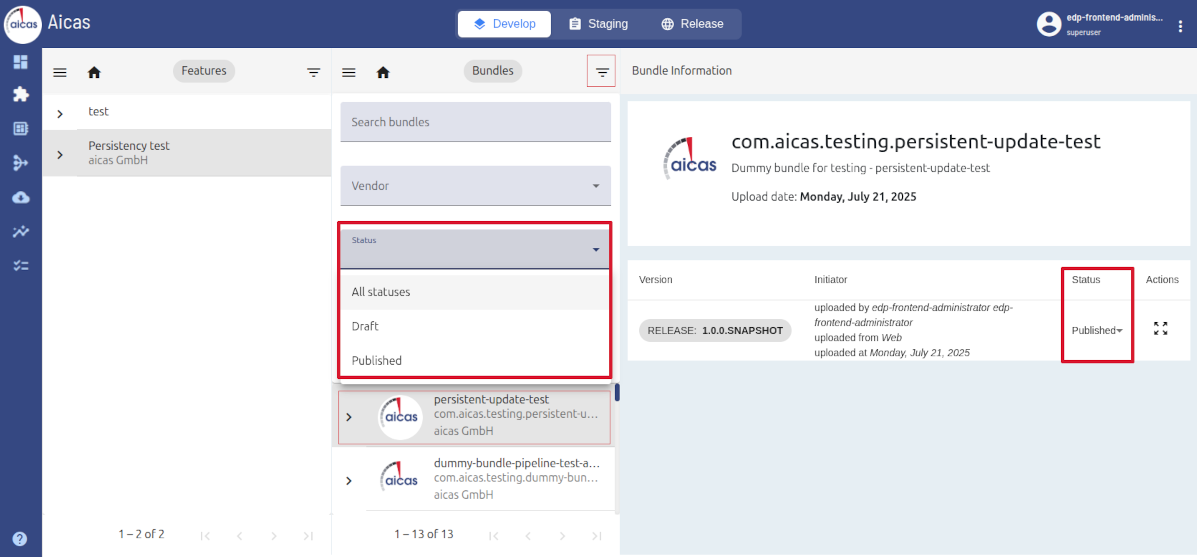This screenshot has width=1197, height=557.
Task: Open the Published status dropdown in table
Action: (x=1096, y=330)
